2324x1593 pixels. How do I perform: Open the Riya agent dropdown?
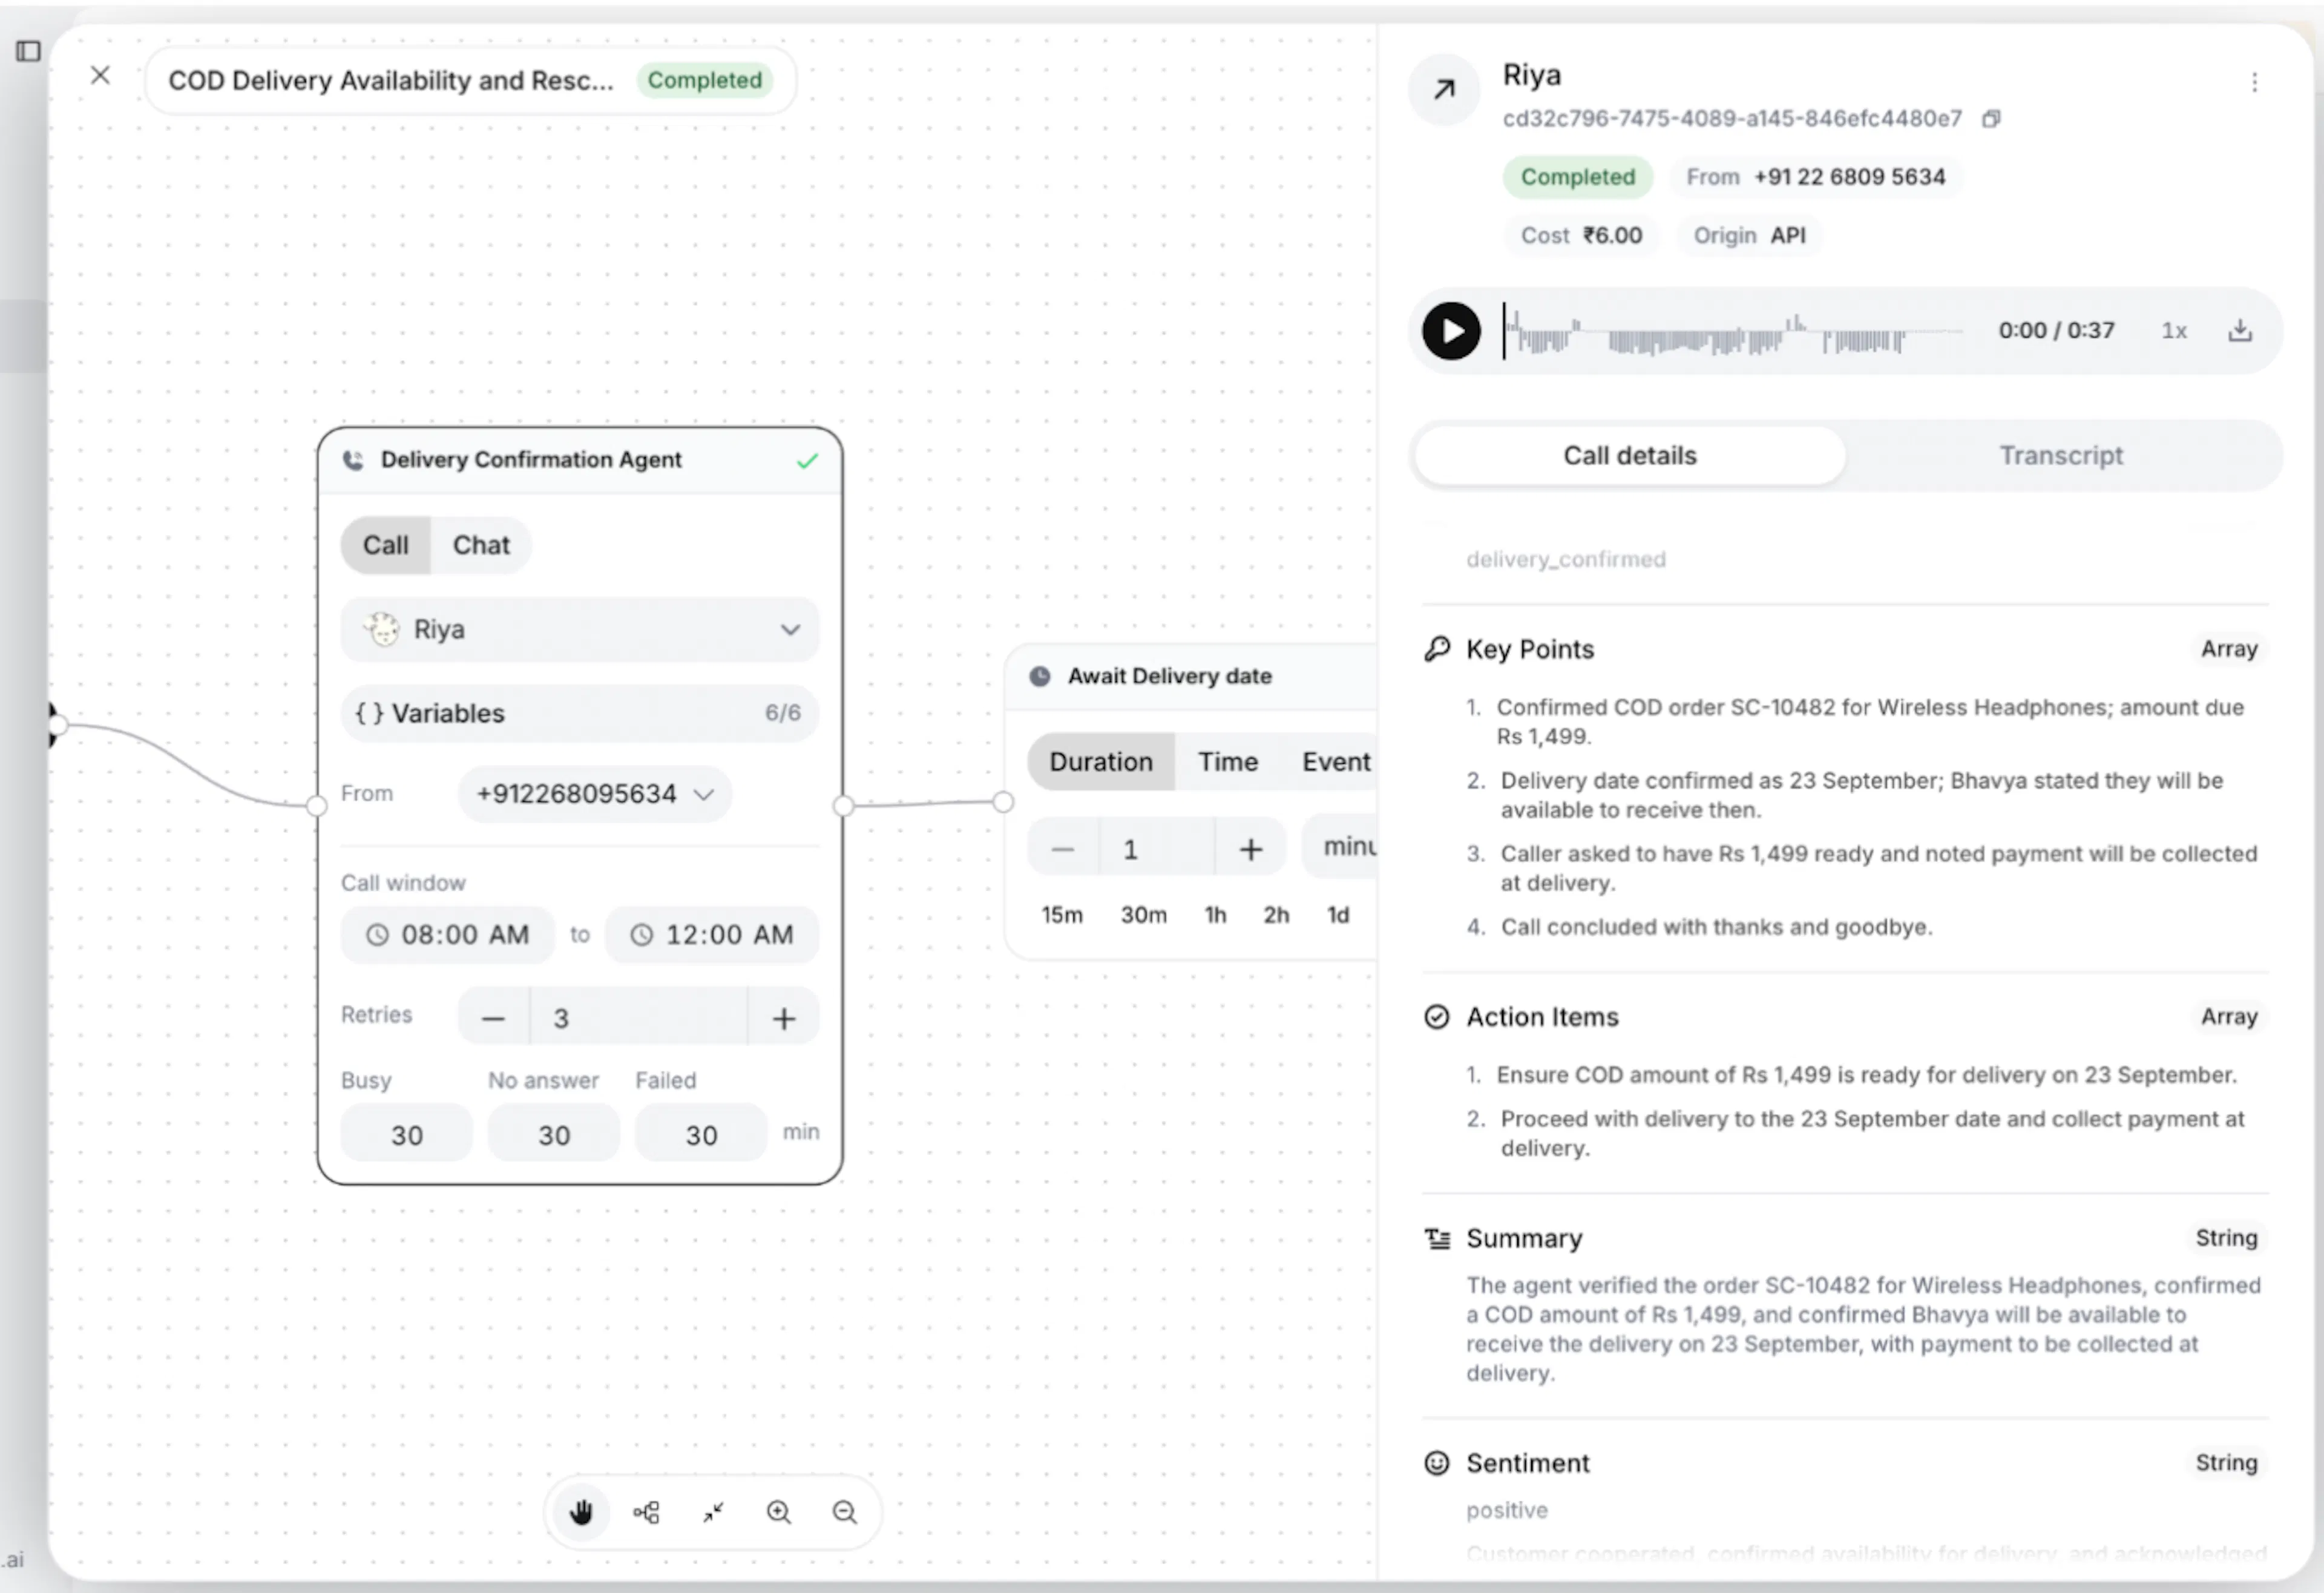point(580,630)
